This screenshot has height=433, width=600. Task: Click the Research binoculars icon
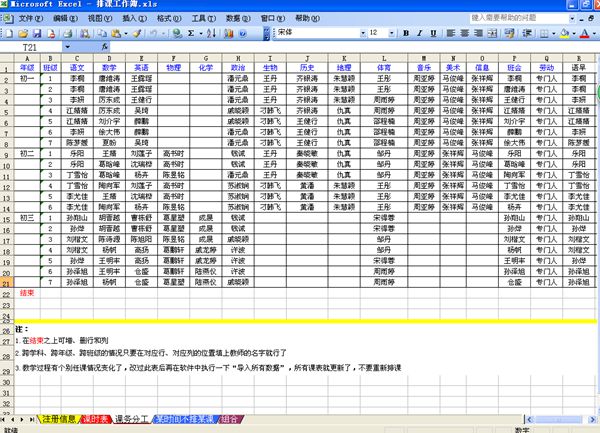click(85, 34)
